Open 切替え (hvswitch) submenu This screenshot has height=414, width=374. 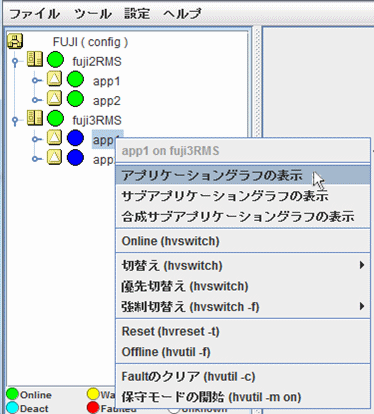coord(243,266)
